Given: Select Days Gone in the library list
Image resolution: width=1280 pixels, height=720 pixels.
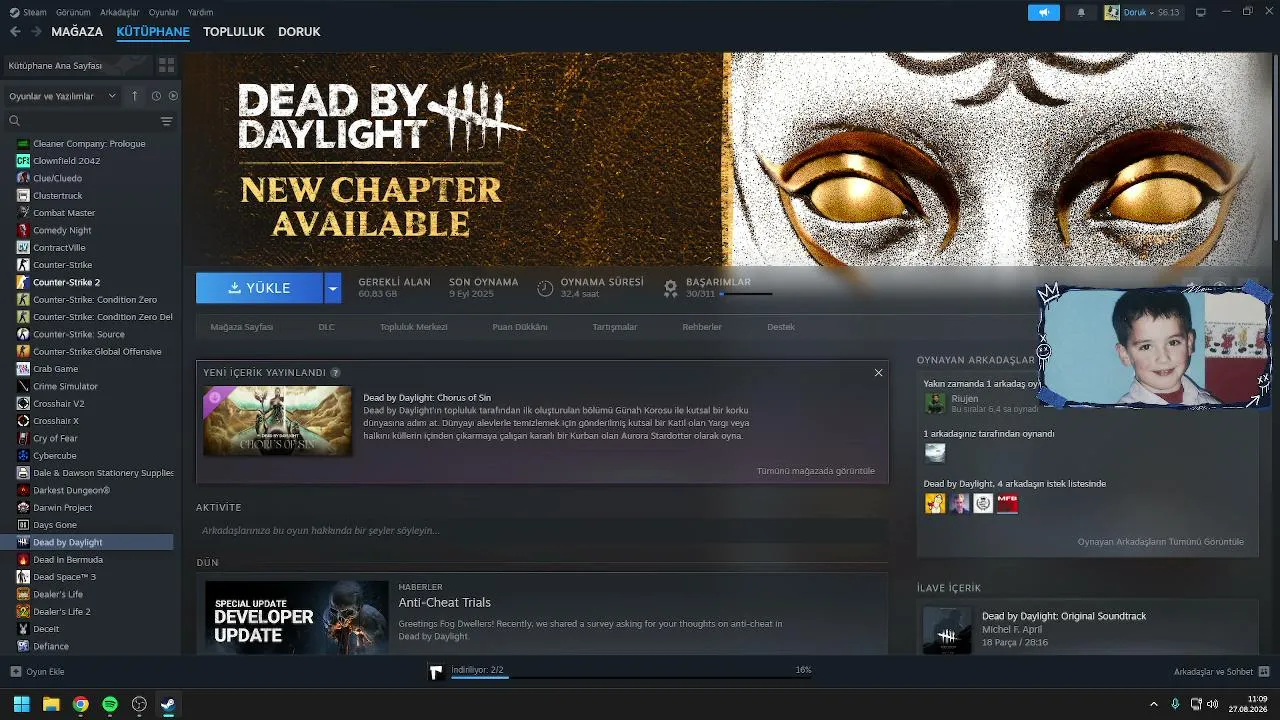Looking at the screenshot, I should point(55,525).
